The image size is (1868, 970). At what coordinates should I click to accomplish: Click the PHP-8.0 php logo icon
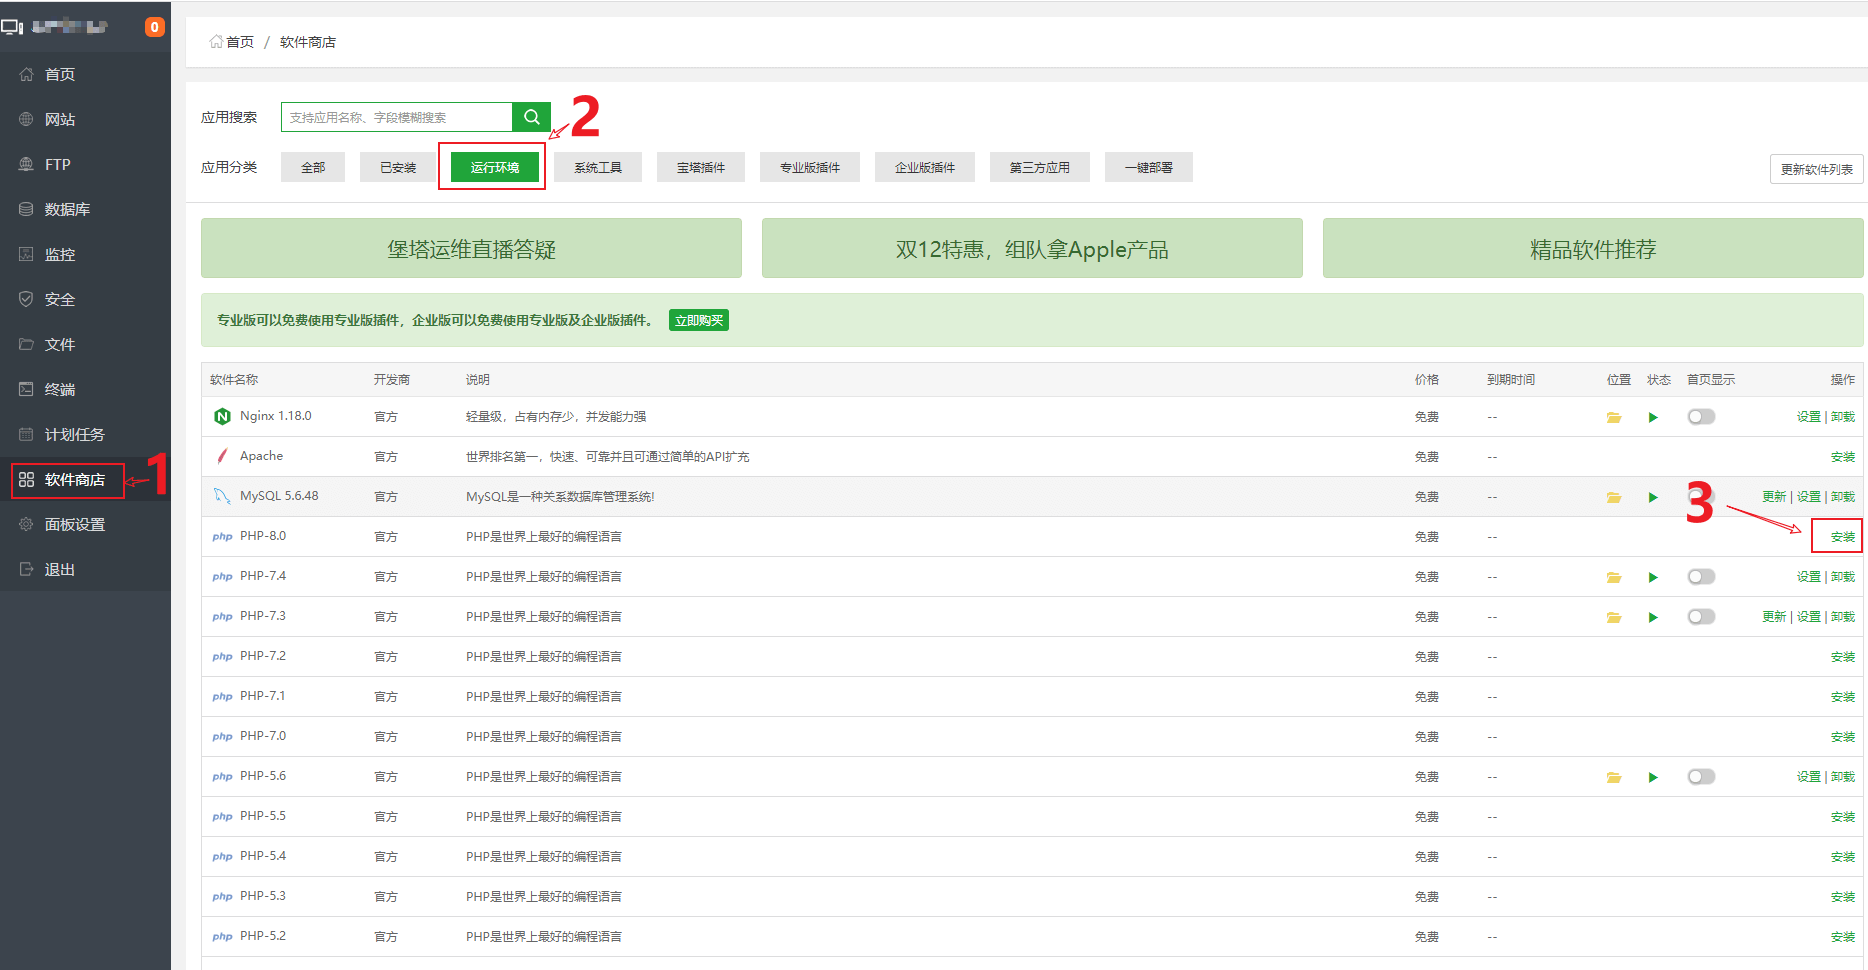(222, 537)
